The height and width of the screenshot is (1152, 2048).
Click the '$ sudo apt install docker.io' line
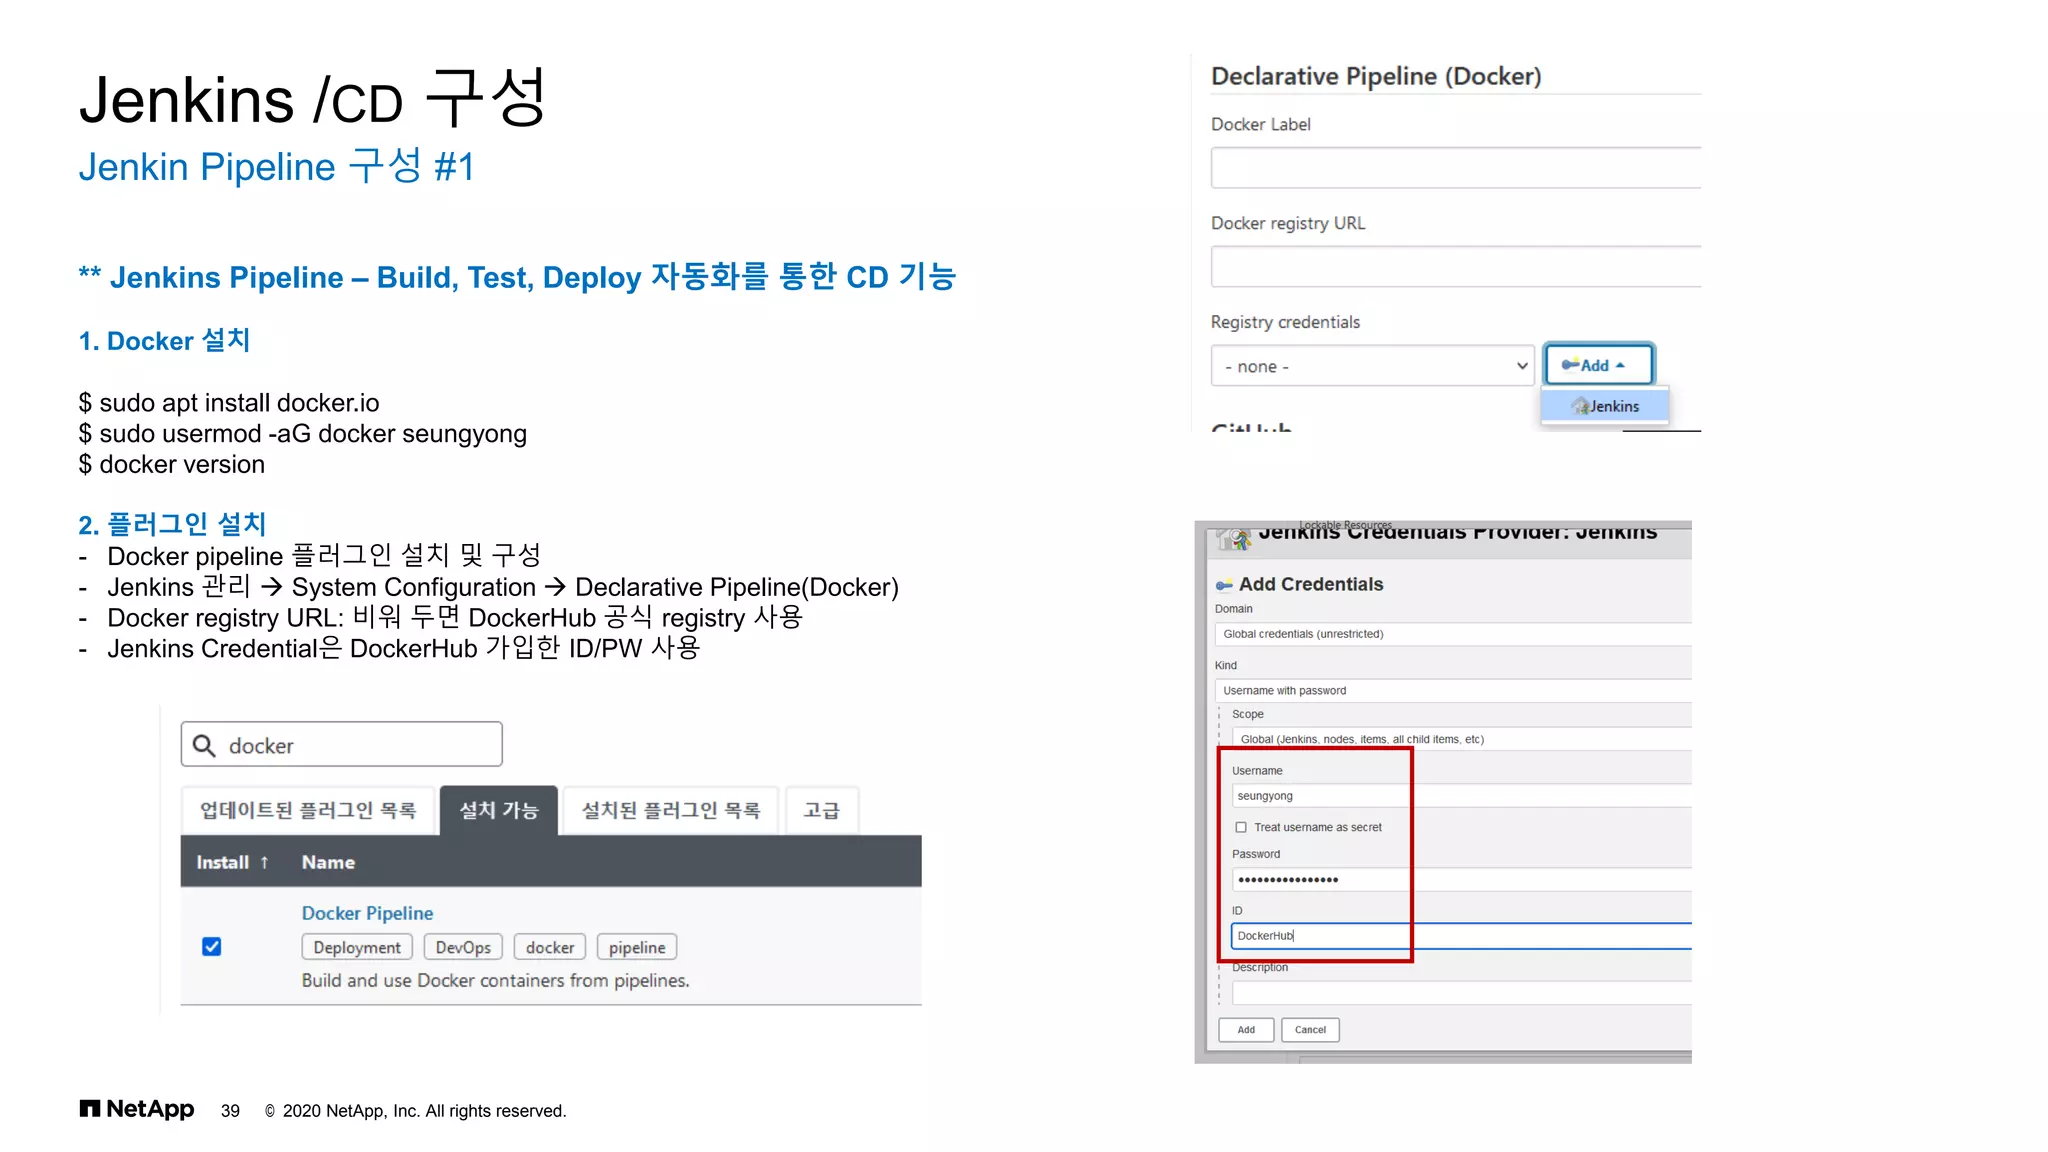click(x=229, y=403)
